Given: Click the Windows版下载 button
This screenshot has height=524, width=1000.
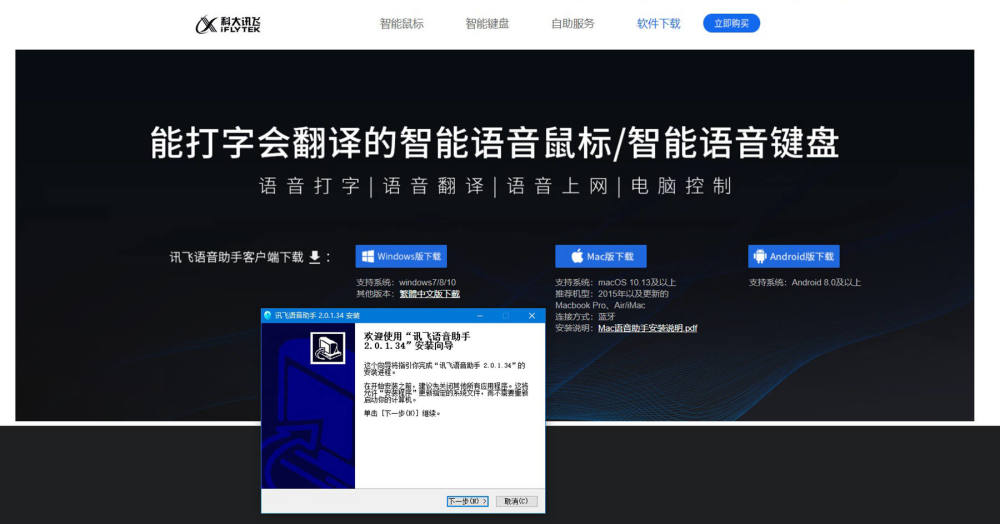Looking at the screenshot, I should tap(401, 256).
